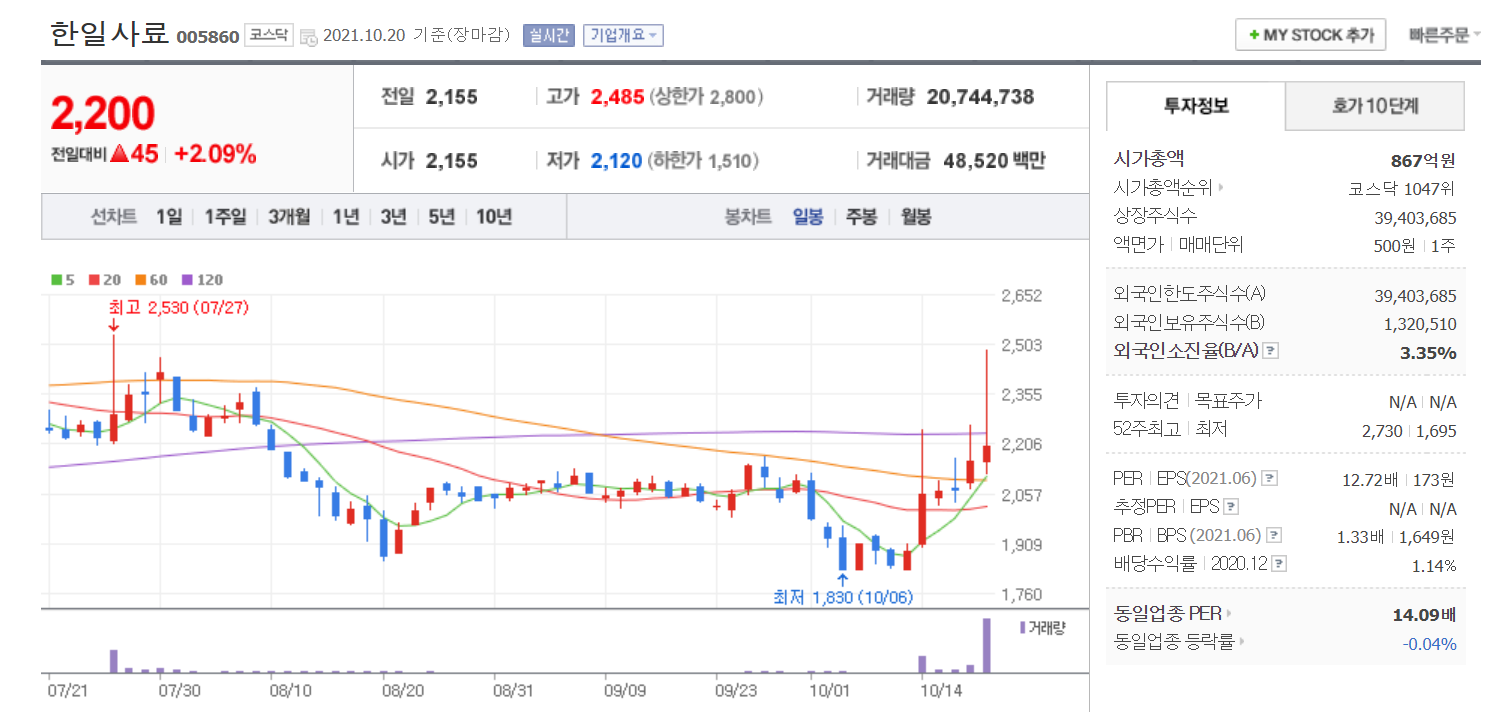
Task: Click the help icon beside PER EPS(2021.06)
Action: (x=1268, y=479)
